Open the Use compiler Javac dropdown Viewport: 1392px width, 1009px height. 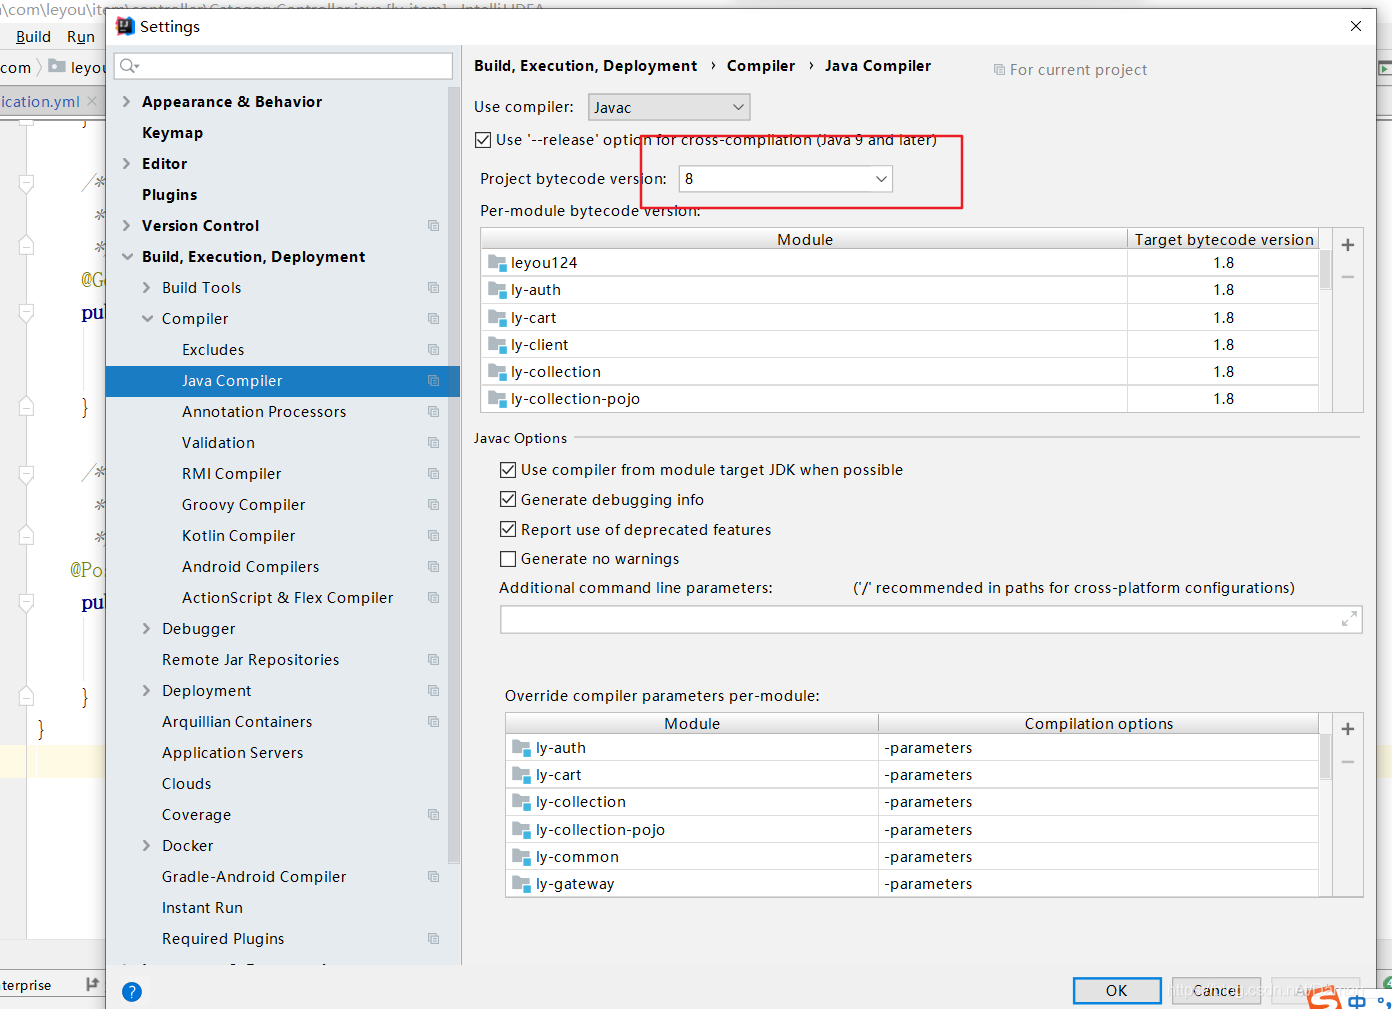pyautogui.click(x=669, y=107)
